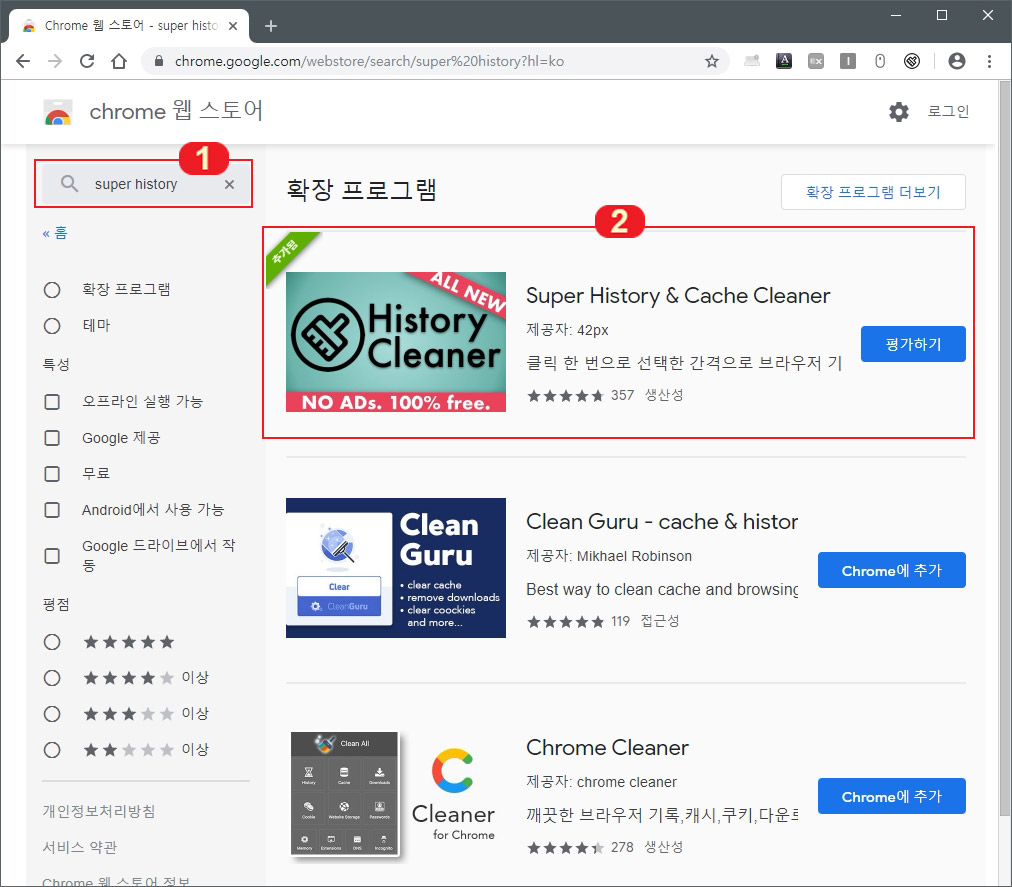This screenshot has width=1012, height=887.
Task: Click the browser forward arrow
Action: coord(56,61)
